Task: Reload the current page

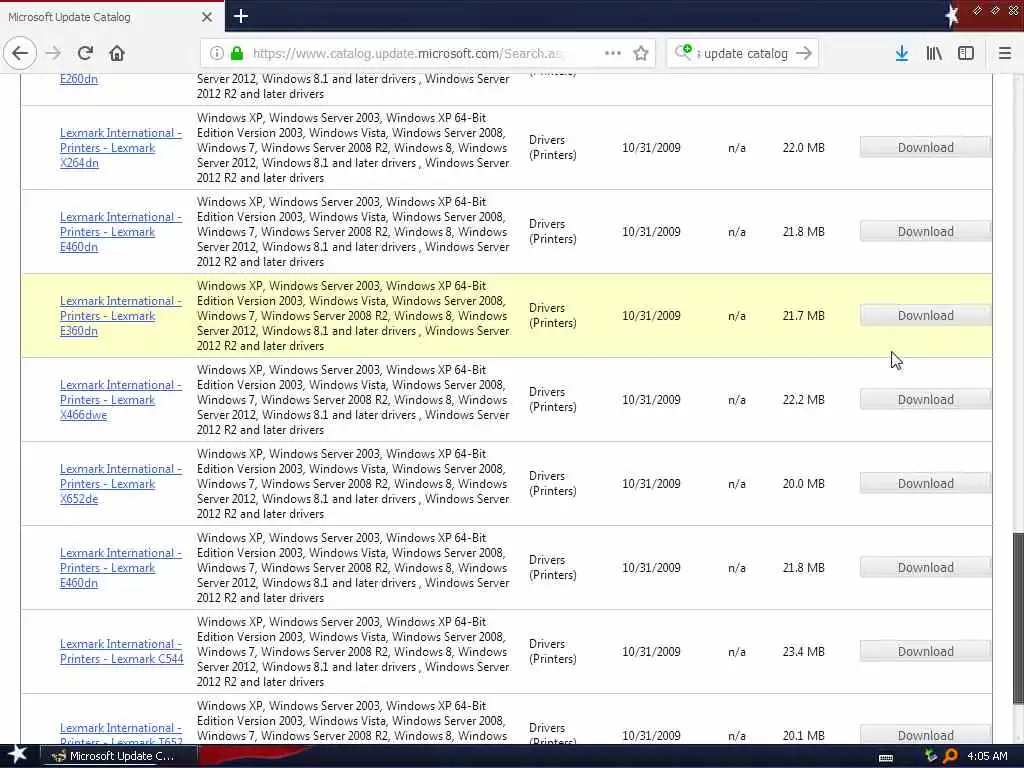Action: (x=85, y=53)
